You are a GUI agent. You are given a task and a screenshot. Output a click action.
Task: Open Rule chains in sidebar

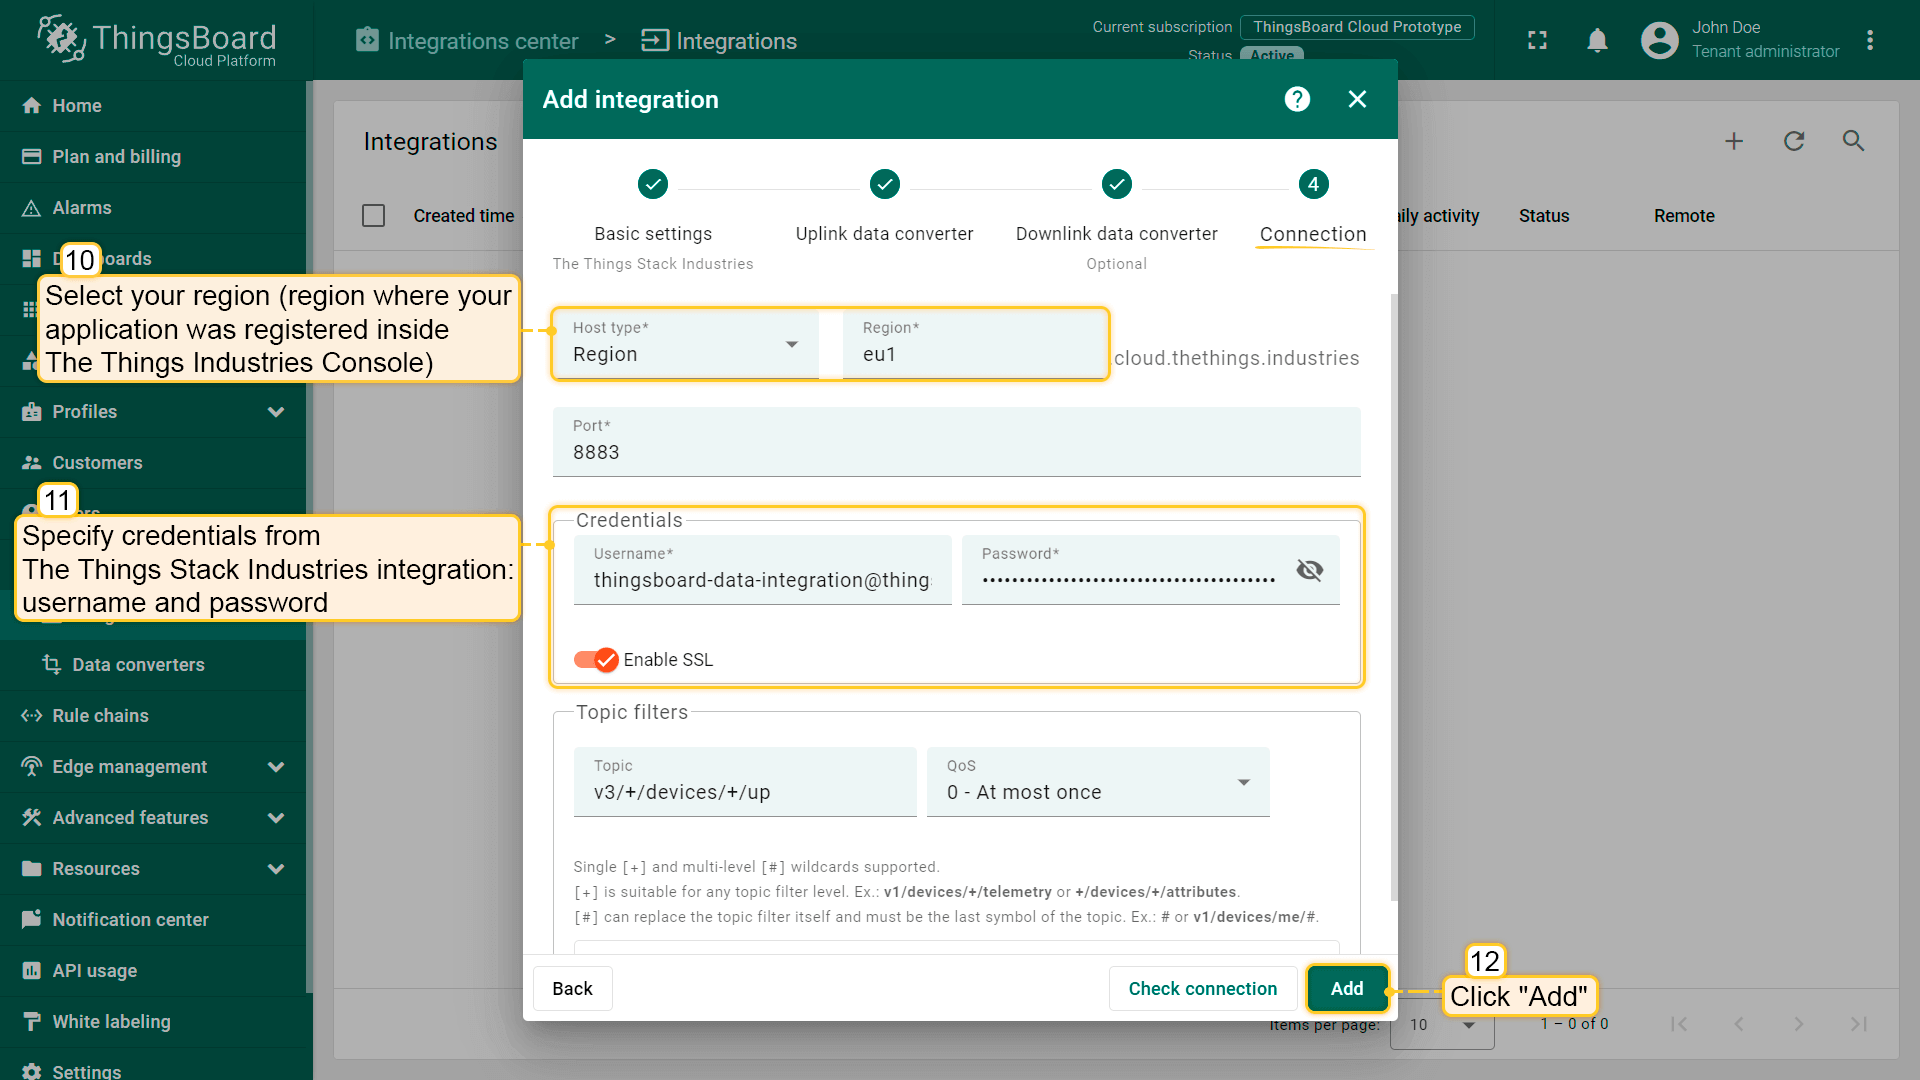point(100,716)
